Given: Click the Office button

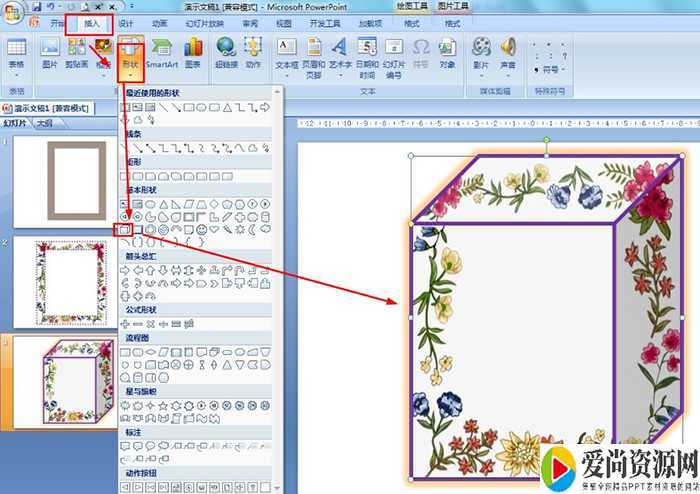Looking at the screenshot, I should (12, 12).
